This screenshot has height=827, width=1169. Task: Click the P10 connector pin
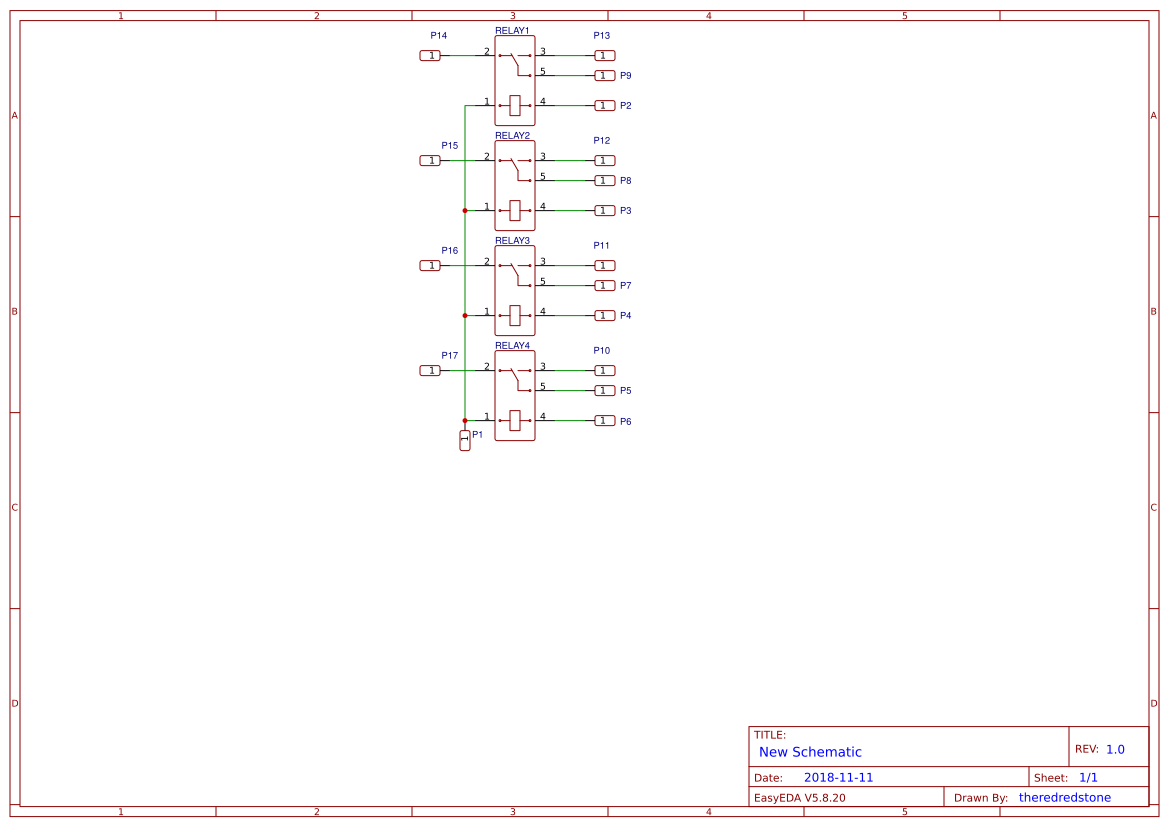click(605, 371)
